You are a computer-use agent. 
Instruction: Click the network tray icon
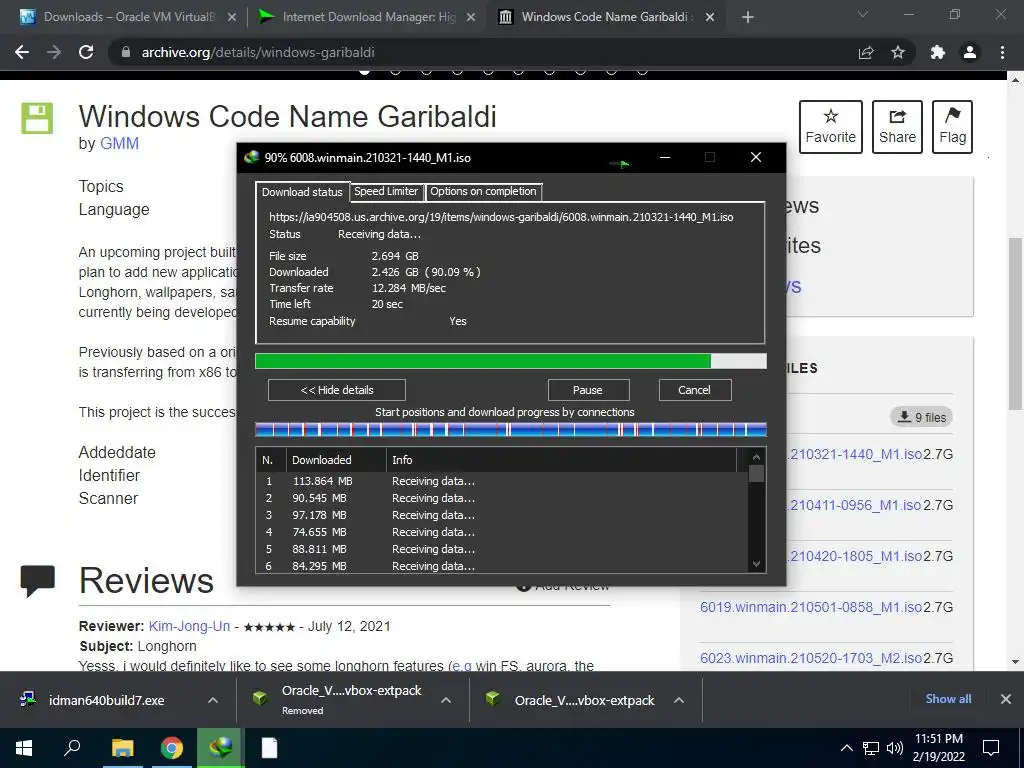[x=871, y=748]
